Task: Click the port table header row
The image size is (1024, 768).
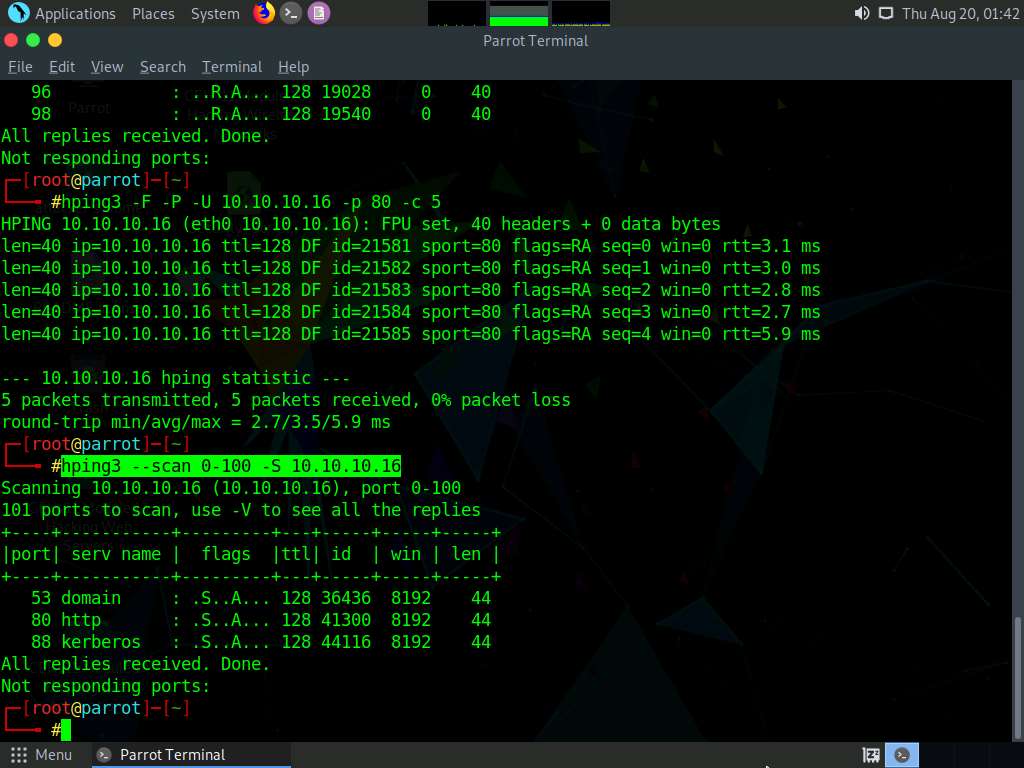Action: point(251,554)
